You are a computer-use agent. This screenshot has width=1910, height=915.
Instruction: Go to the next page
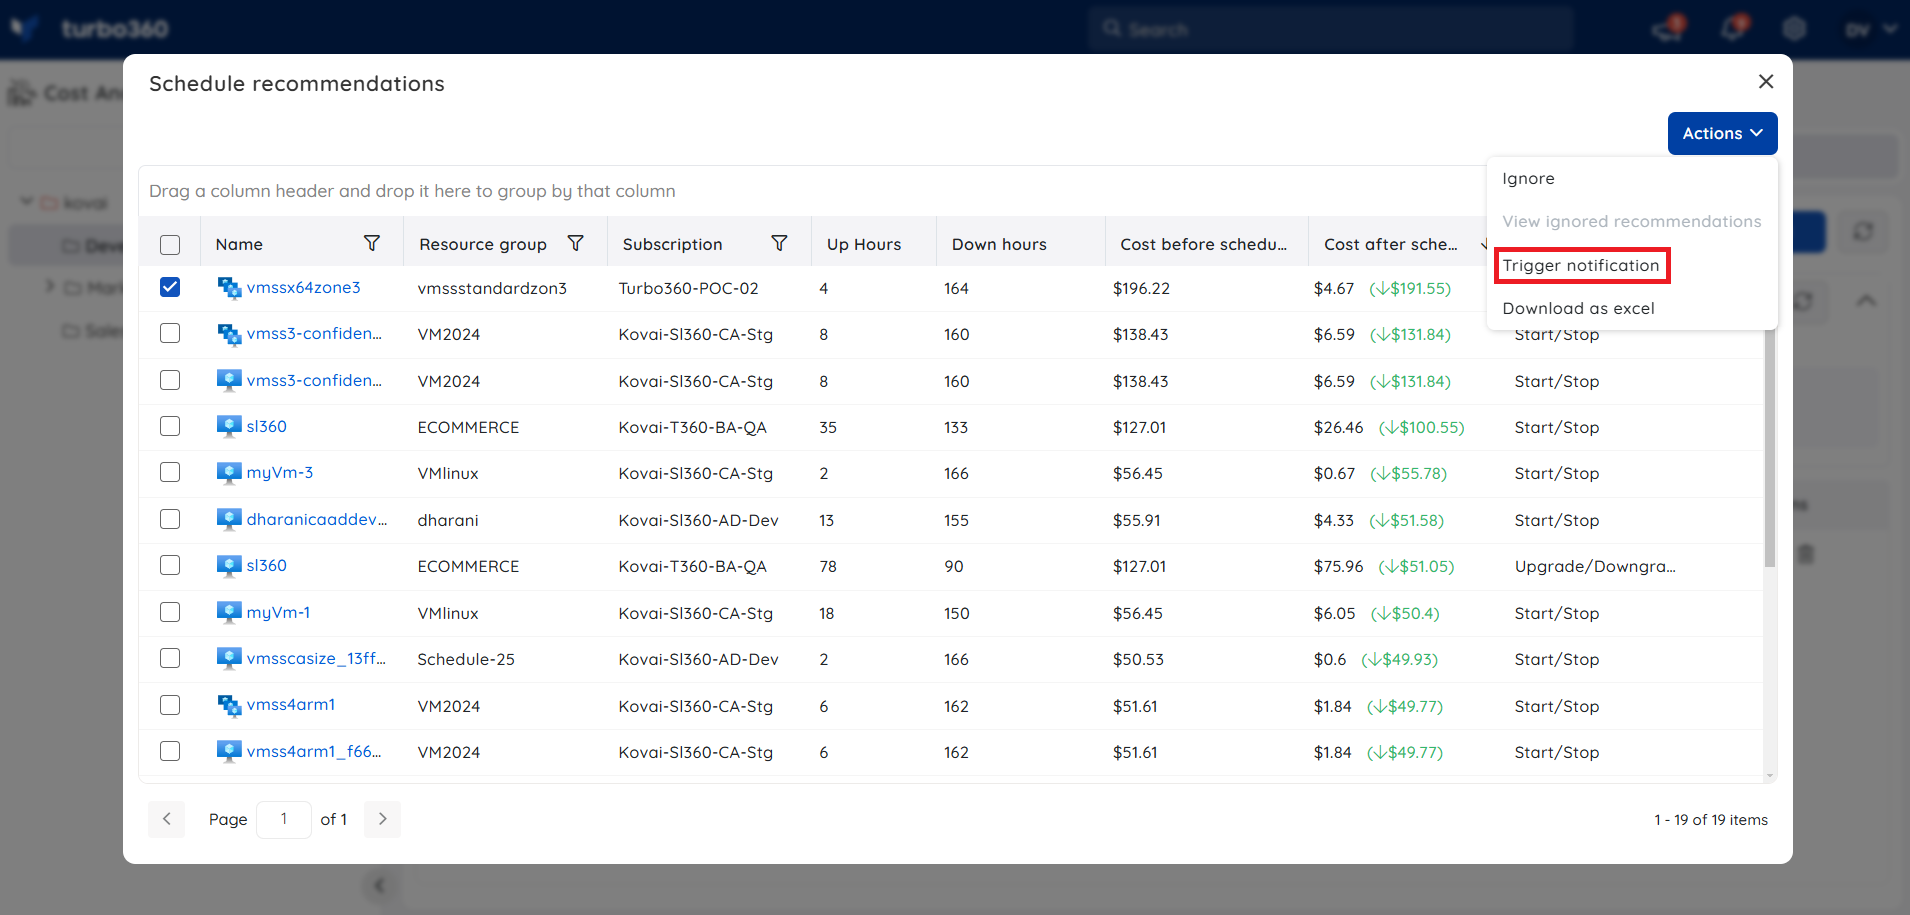pos(382,819)
